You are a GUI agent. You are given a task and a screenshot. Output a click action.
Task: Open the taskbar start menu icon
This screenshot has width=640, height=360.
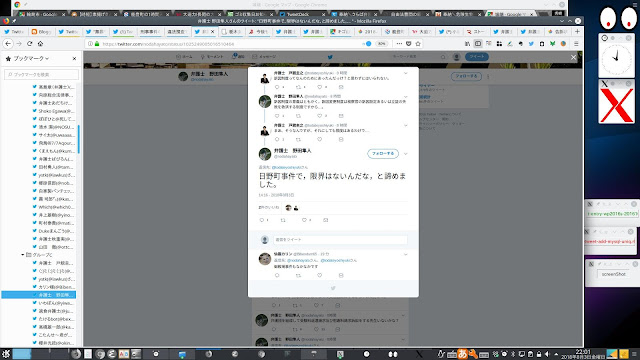point(6,354)
